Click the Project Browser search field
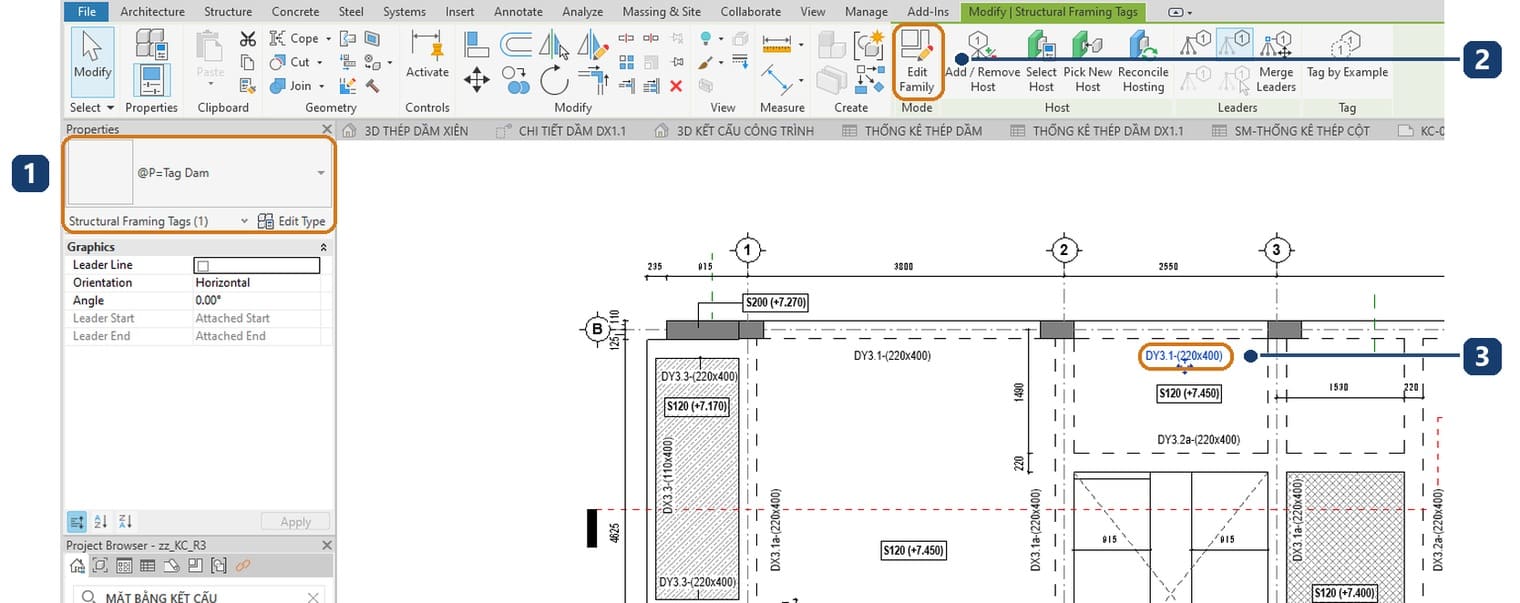 (x=200, y=597)
